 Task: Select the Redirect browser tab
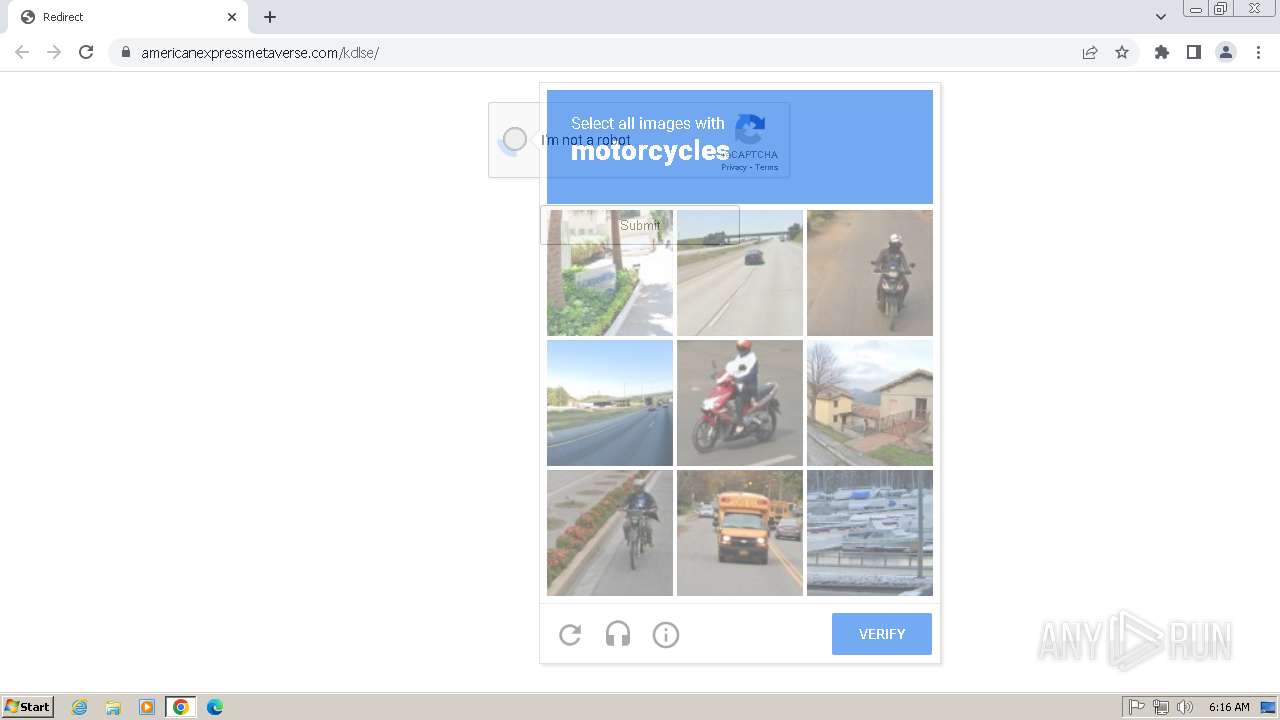point(127,17)
